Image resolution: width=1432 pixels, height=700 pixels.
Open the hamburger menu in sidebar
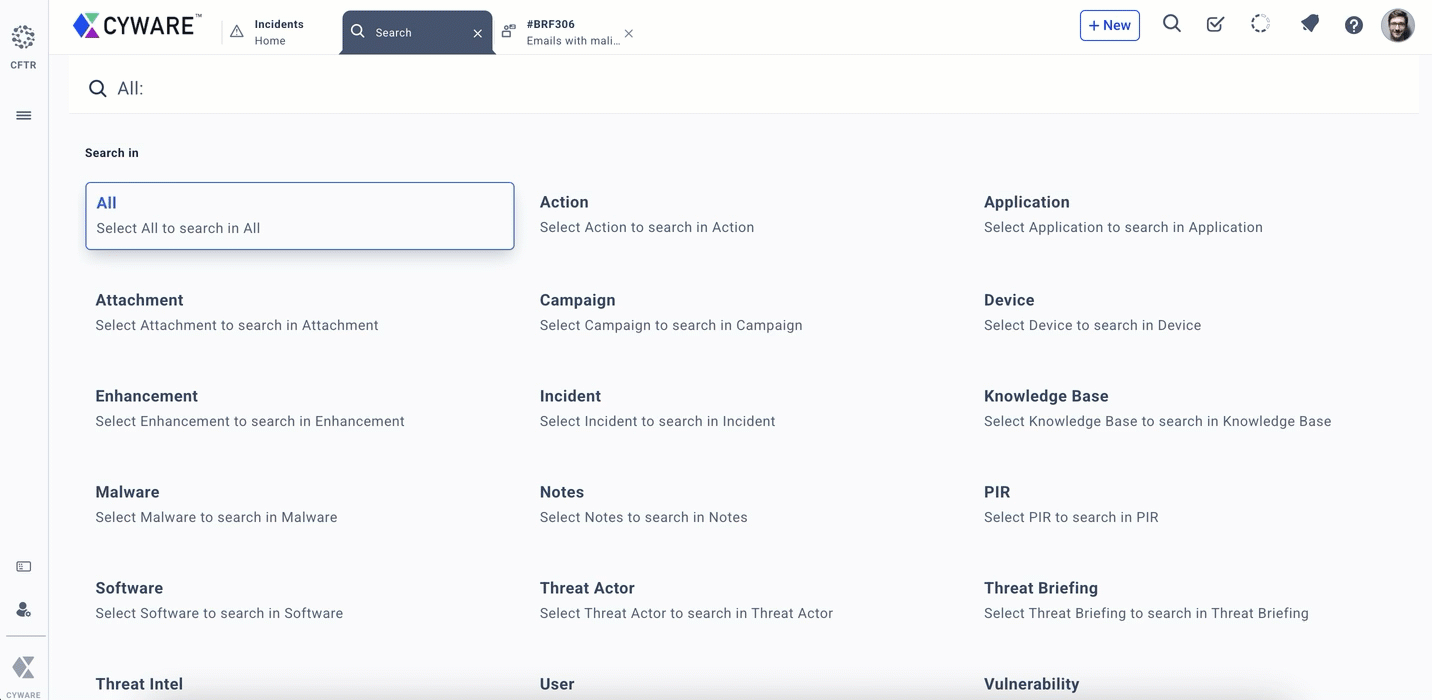[24, 116]
